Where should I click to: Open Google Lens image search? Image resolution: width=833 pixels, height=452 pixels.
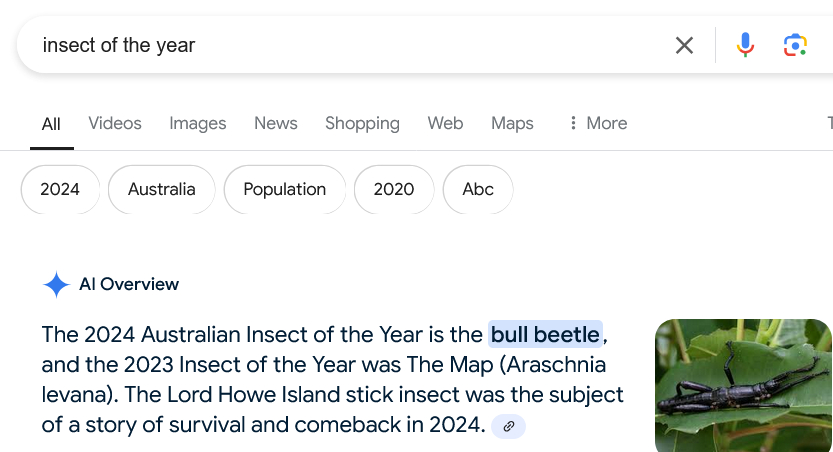(x=795, y=45)
